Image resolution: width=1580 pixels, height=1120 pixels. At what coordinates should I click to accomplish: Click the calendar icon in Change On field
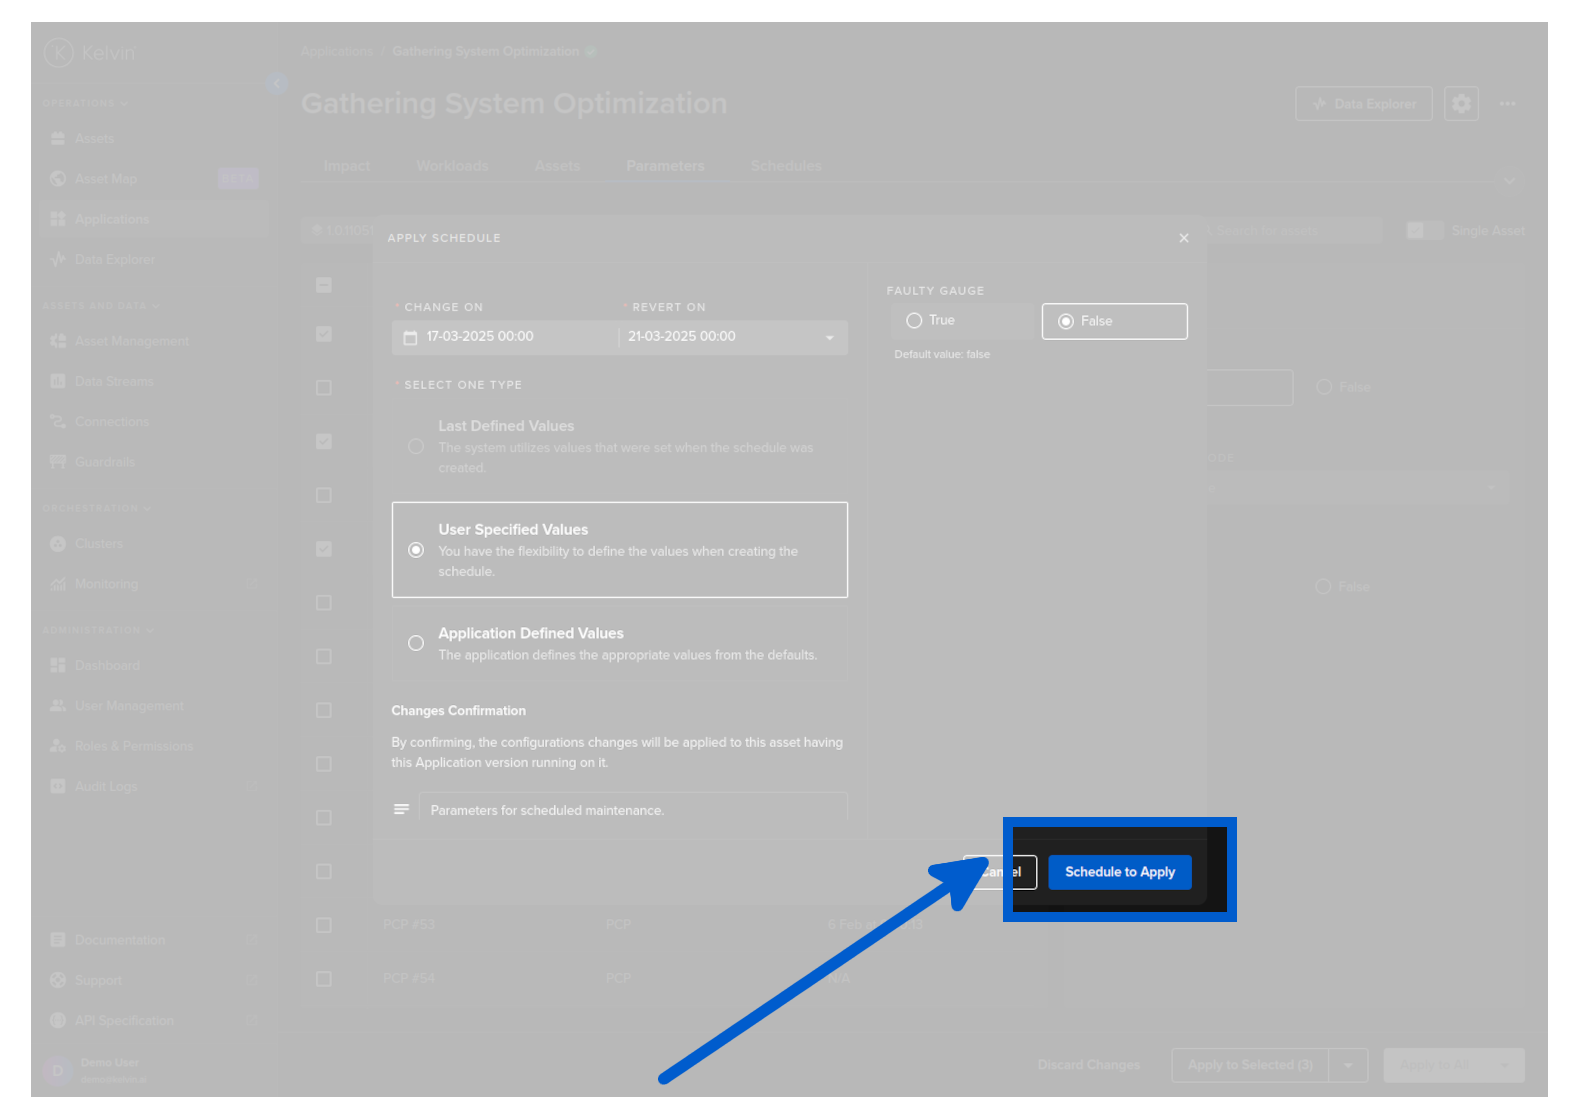coord(410,338)
